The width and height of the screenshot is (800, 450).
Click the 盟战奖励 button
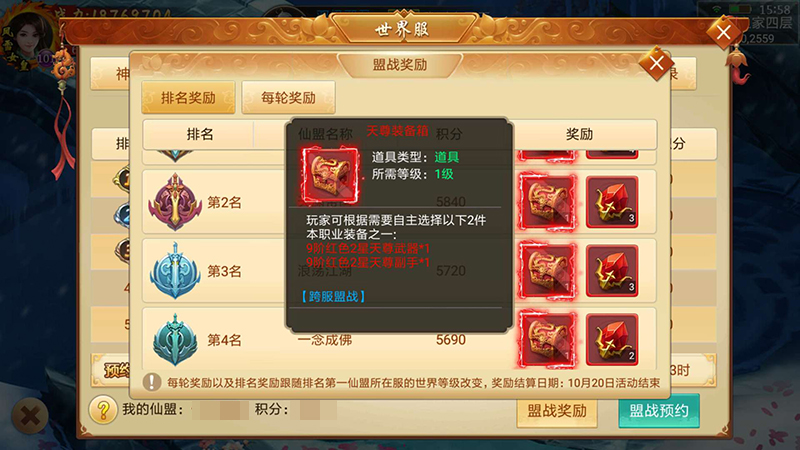click(x=557, y=411)
